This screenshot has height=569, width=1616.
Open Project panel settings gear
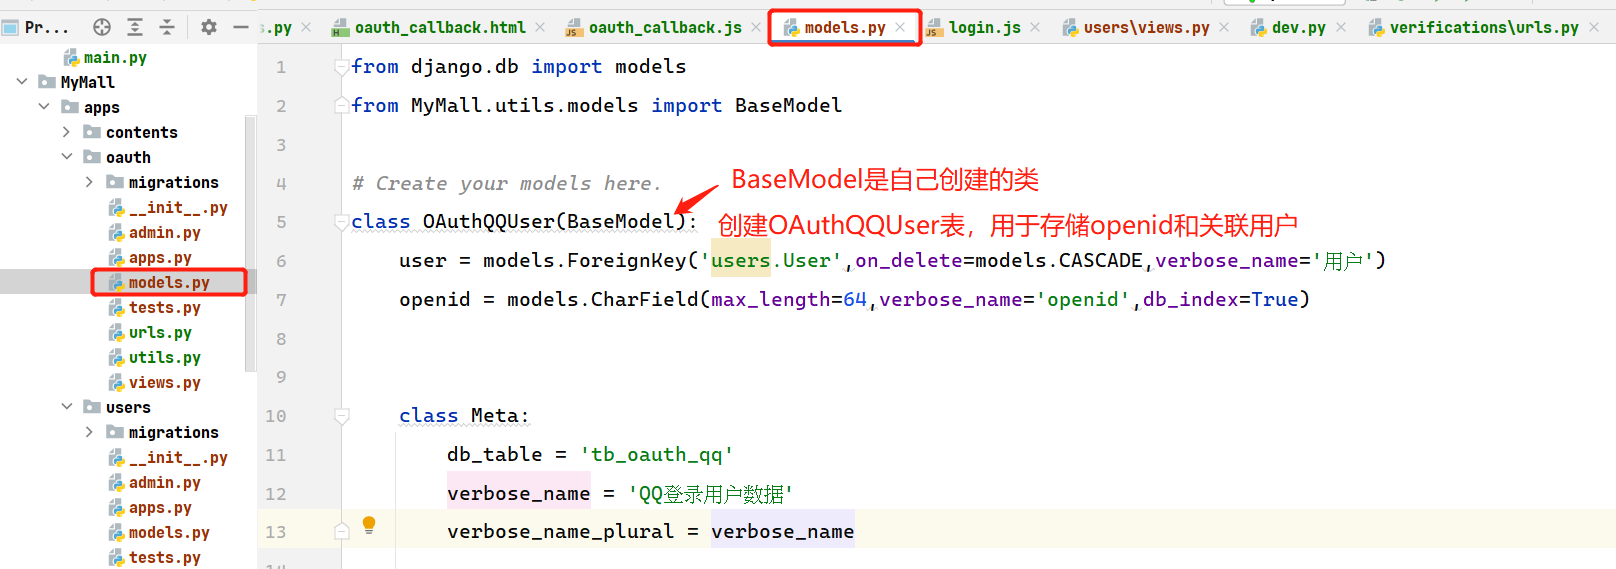point(208,27)
